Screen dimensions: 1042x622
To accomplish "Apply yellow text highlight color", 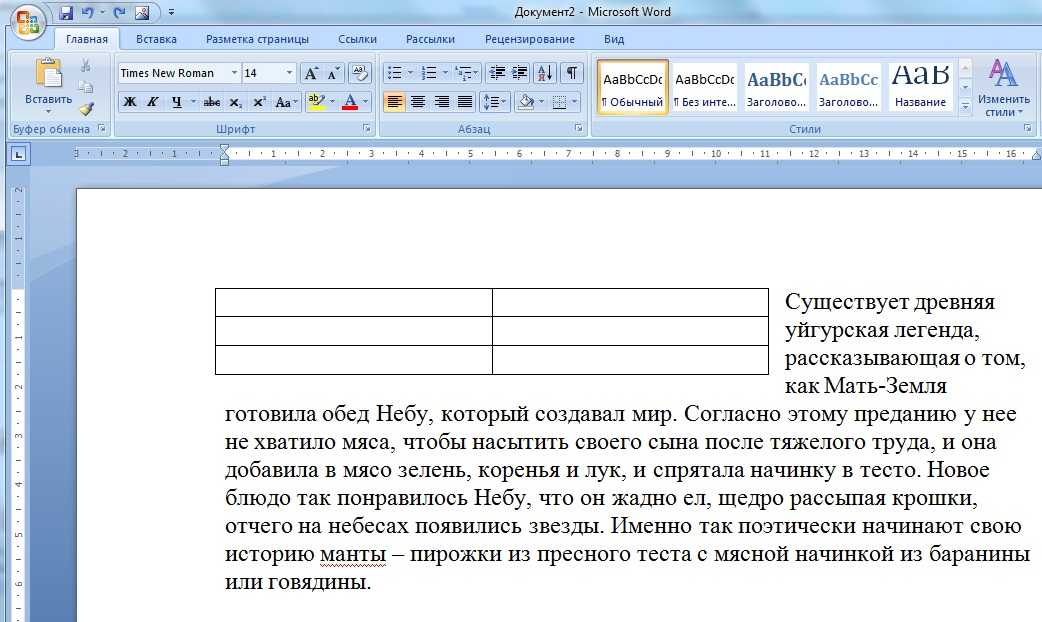I will coord(316,102).
